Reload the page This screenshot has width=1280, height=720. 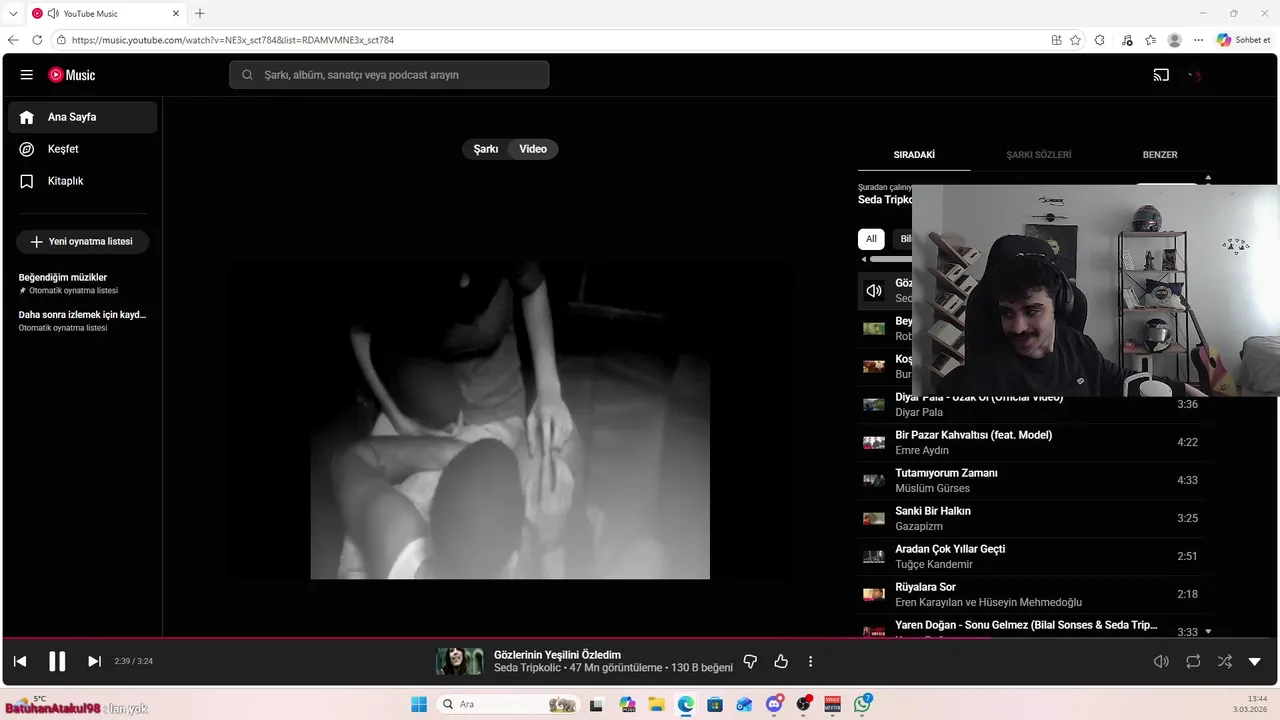37,40
